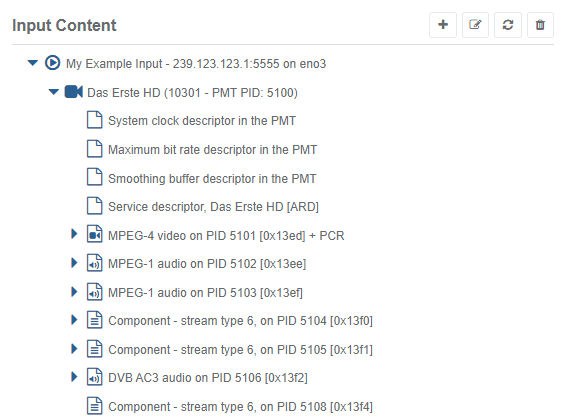
Task: Expand Component stream type 6 PID 5104
Action: tap(74, 320)
